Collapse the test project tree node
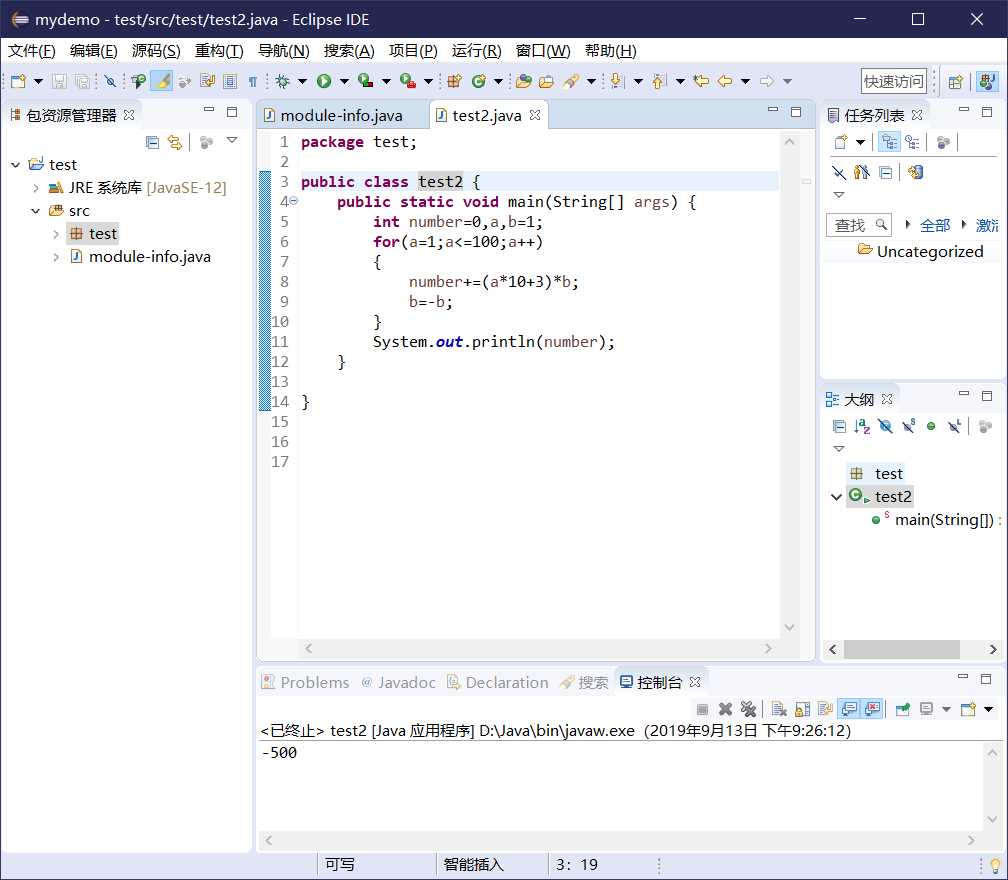The image size is (1008, 880). [x=15, y=165]
